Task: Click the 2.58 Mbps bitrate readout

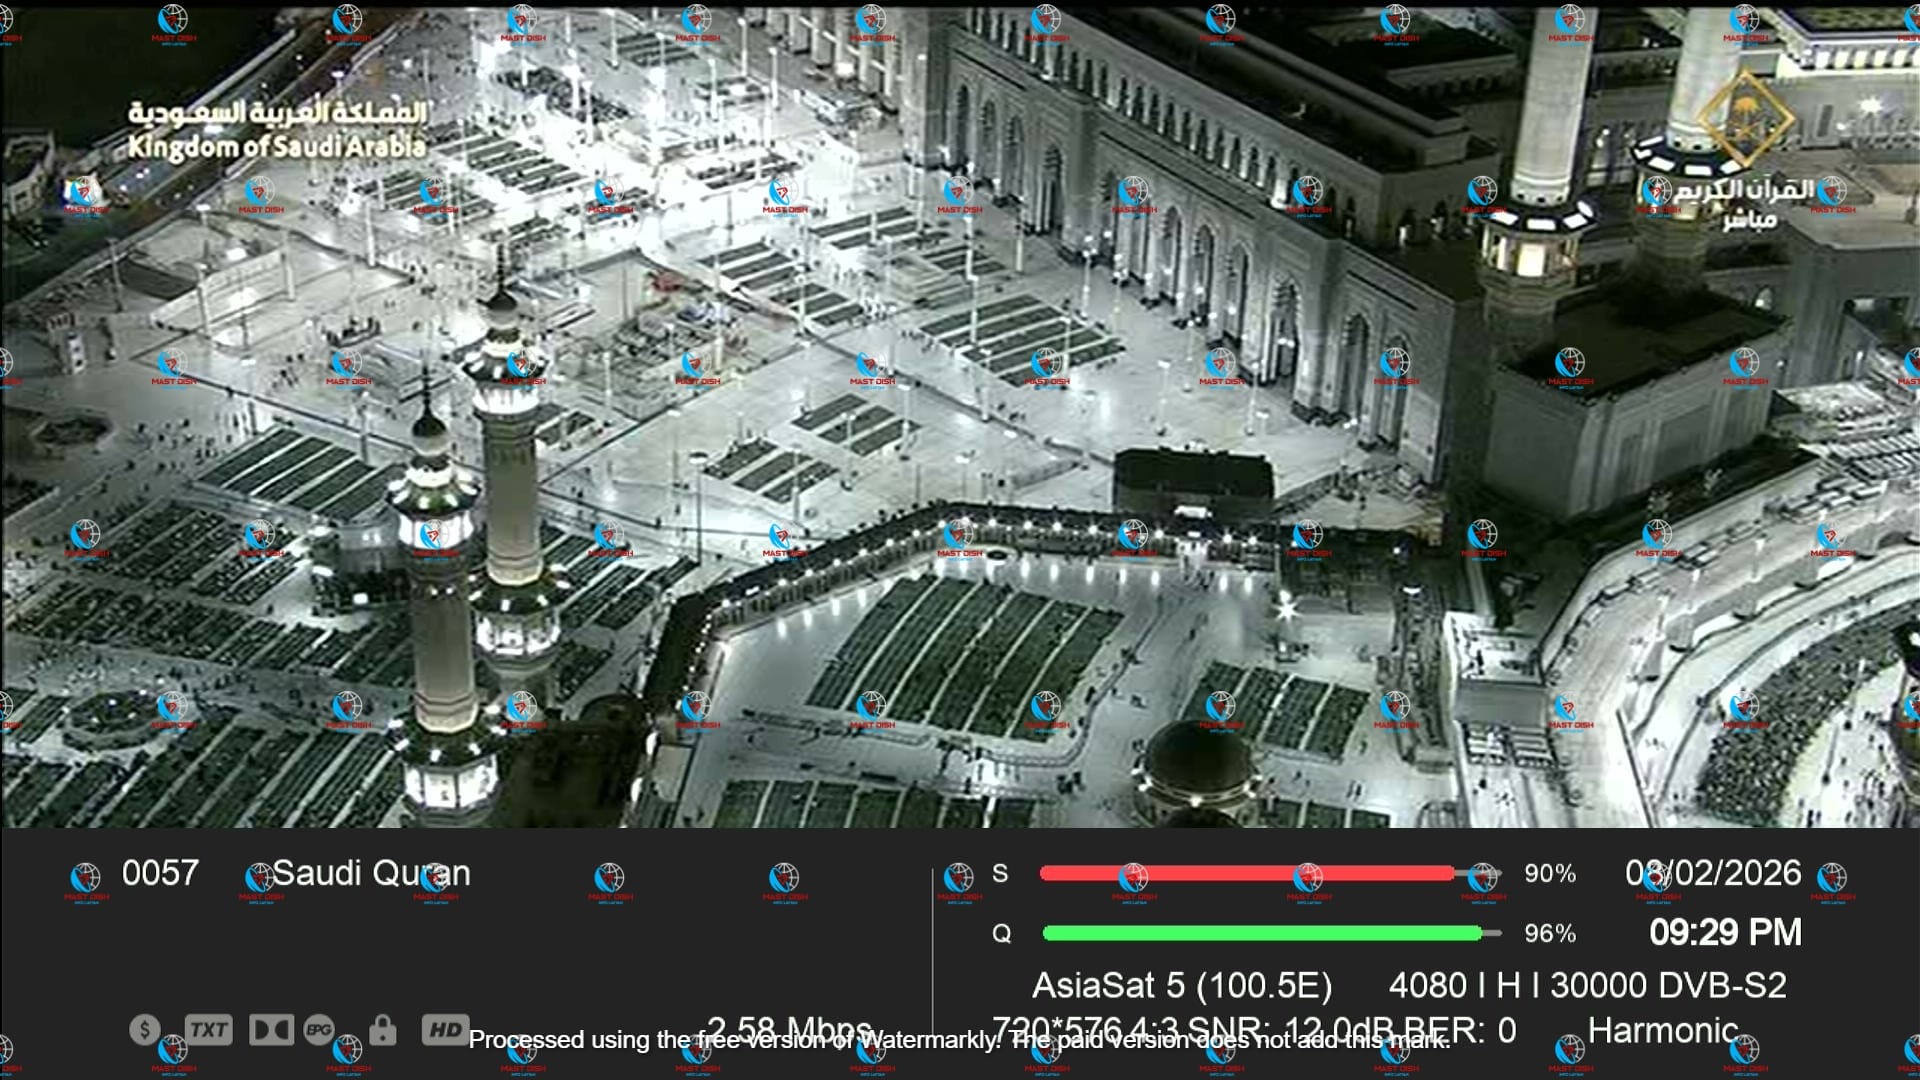Action: point(789,1026)
